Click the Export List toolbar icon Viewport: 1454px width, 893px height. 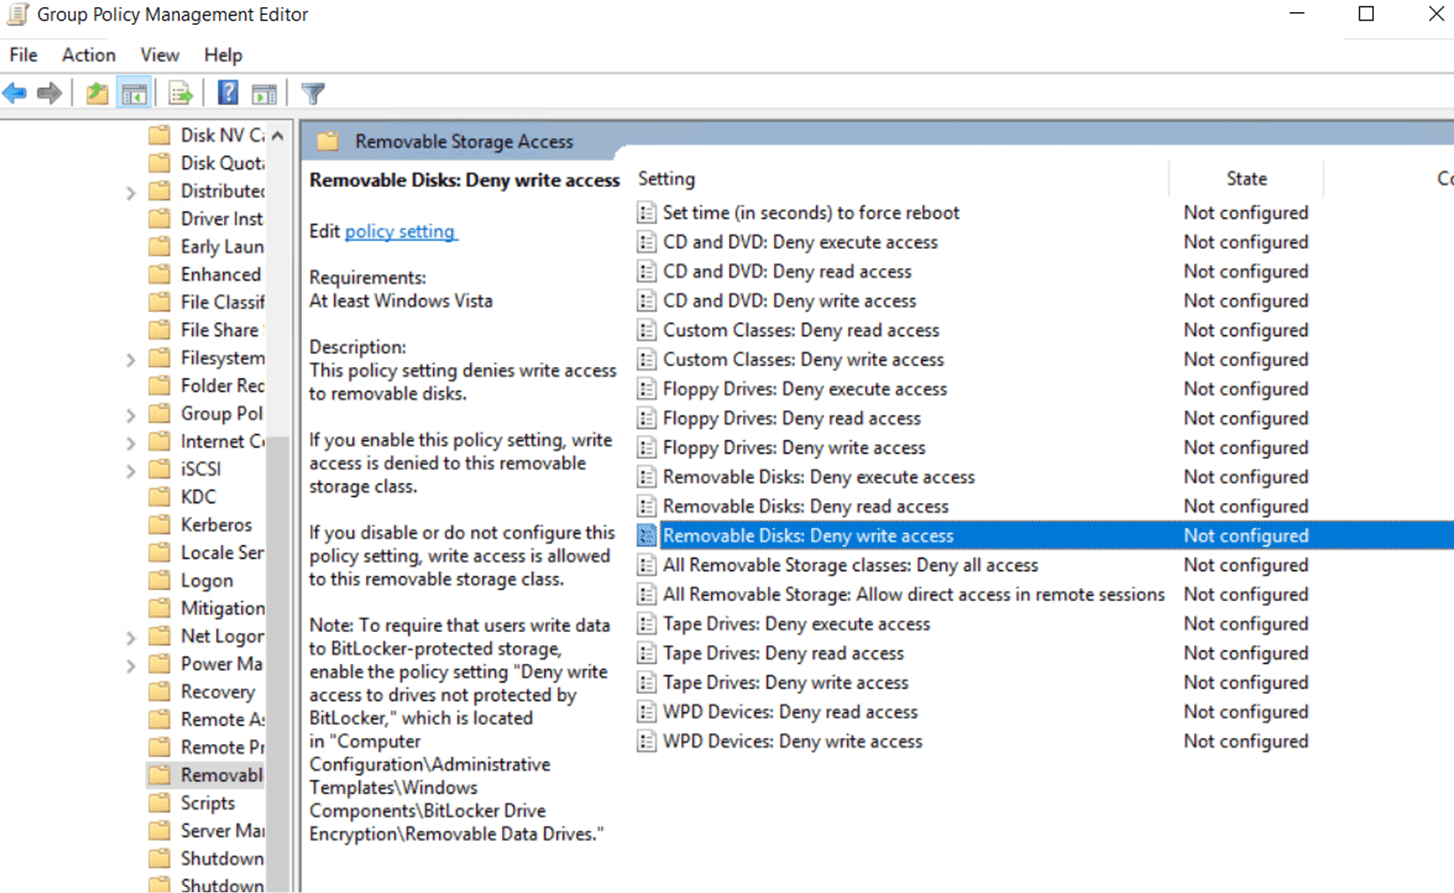(x=181, y=94)
